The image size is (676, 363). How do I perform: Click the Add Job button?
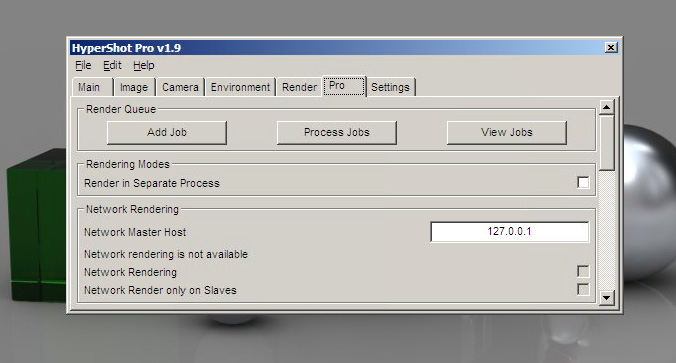point(167,132)
